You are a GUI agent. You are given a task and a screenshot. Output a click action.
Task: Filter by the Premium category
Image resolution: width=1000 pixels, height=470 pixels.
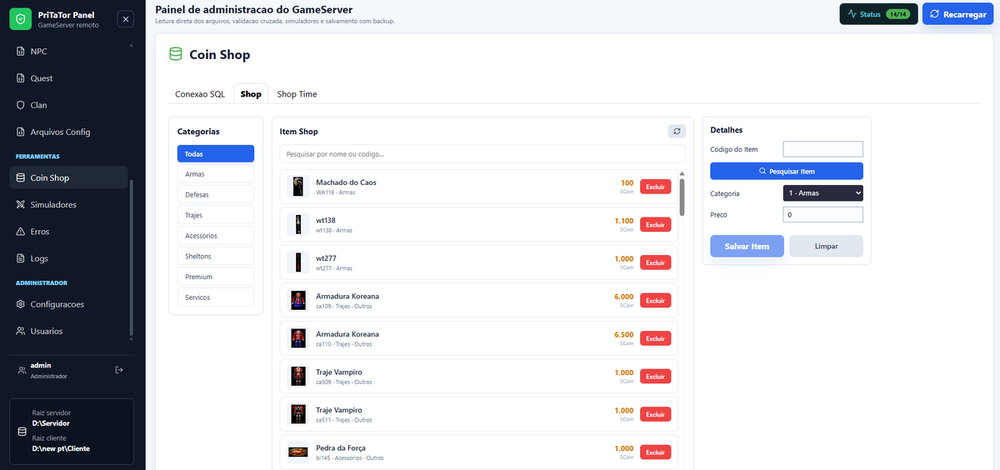216,277
